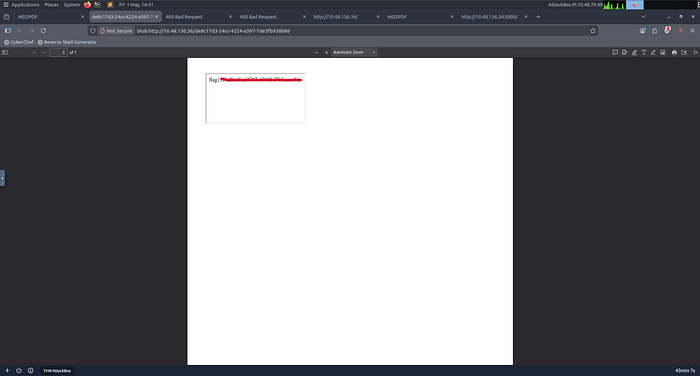Click the THM AttackBox label

coord(57,371)
